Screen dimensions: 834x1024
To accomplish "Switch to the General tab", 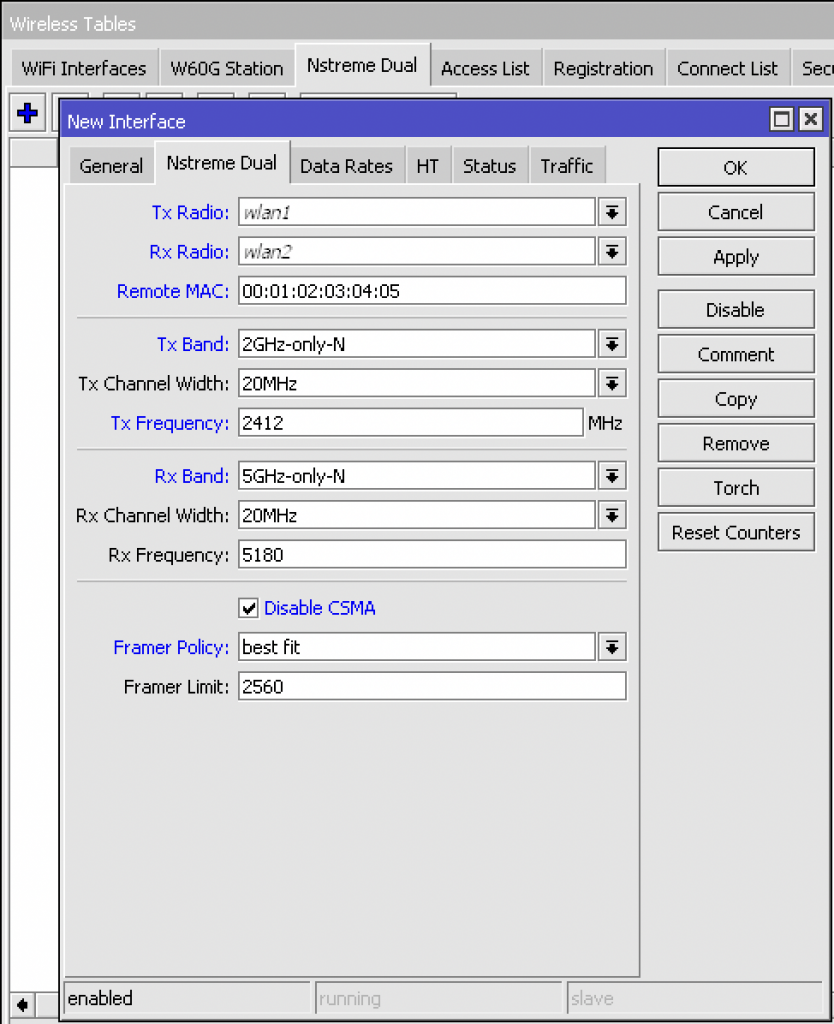I will (110, 166).
